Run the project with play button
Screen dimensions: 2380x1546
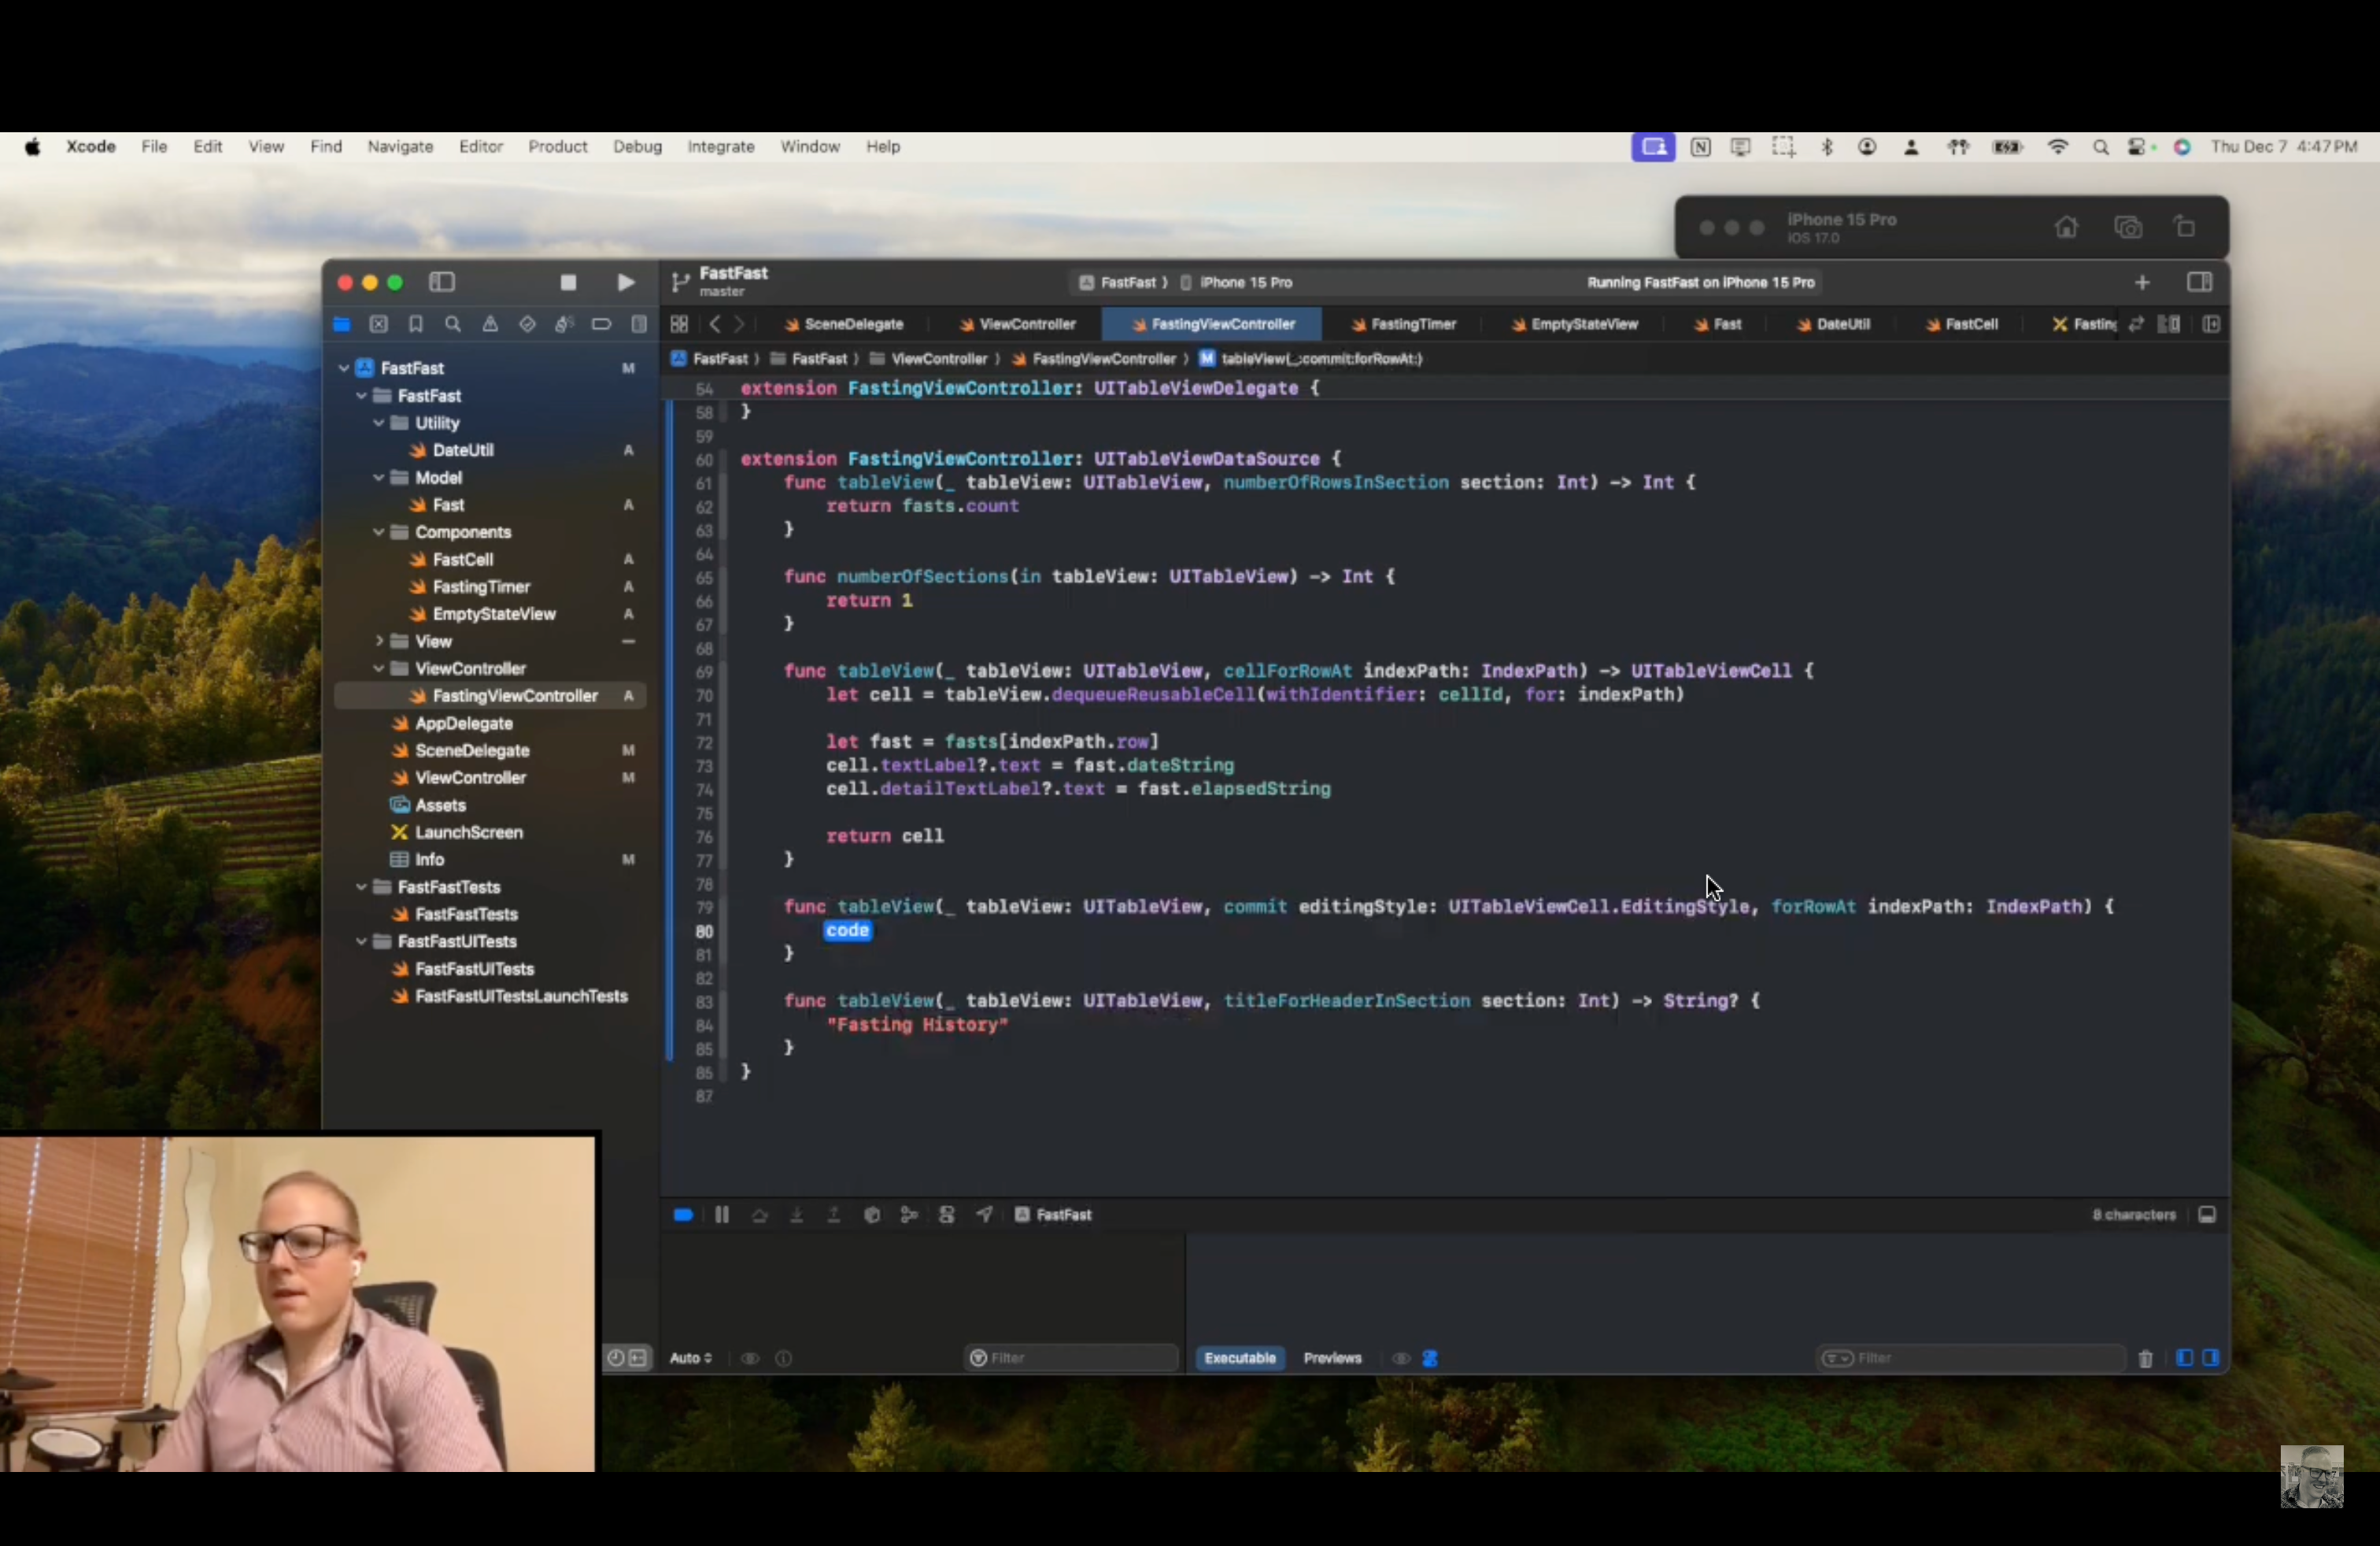click(x=626, y=283)
